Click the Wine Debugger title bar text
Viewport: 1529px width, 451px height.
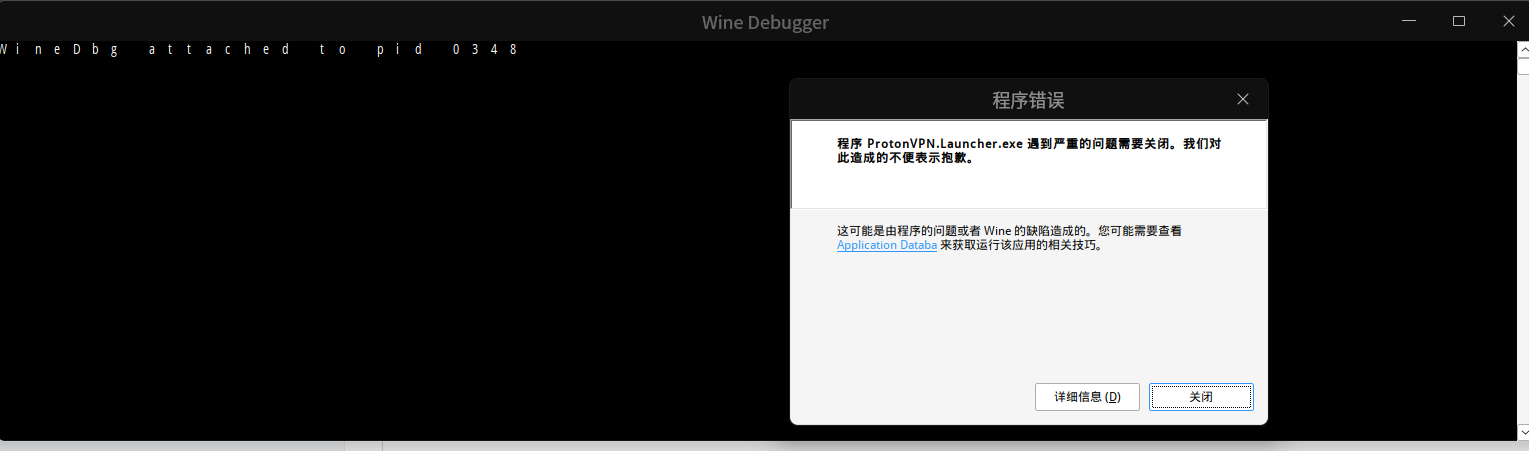coord(765,22)
